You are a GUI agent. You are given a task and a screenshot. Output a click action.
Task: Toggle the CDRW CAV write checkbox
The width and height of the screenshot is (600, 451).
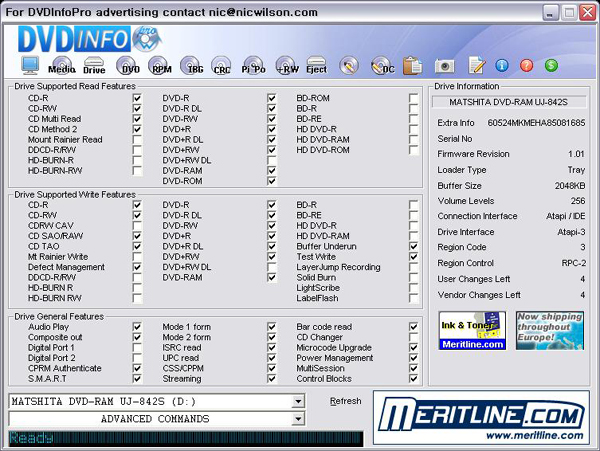coord(137,225)
